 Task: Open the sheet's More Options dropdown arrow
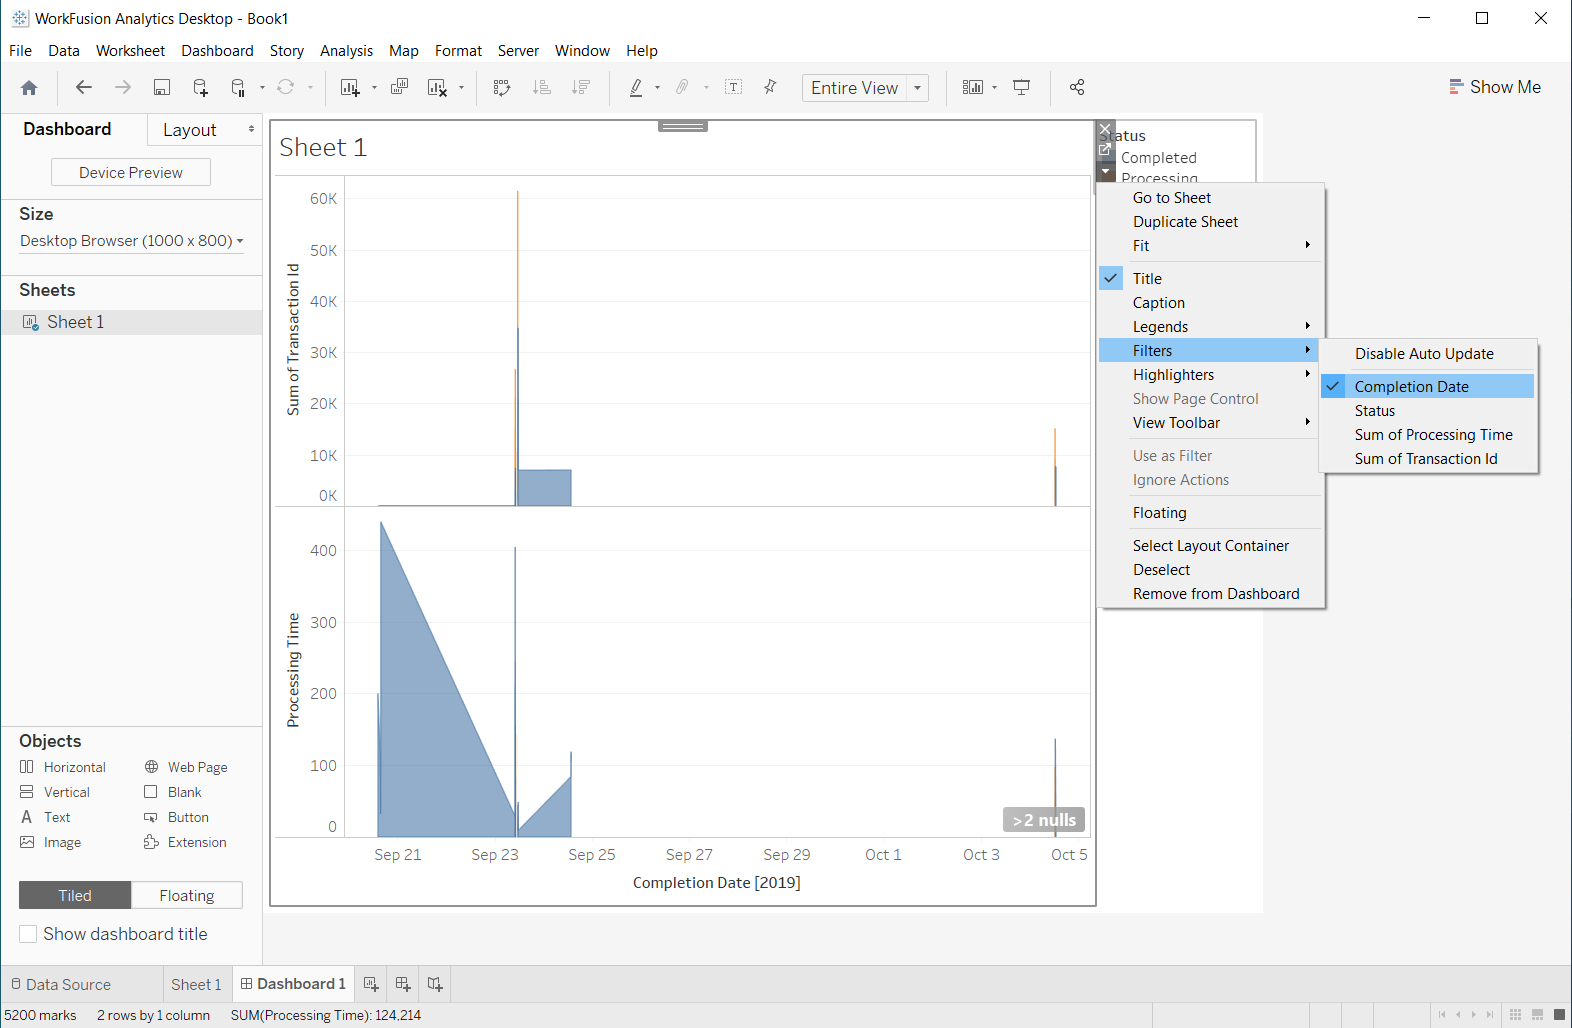1105,172
